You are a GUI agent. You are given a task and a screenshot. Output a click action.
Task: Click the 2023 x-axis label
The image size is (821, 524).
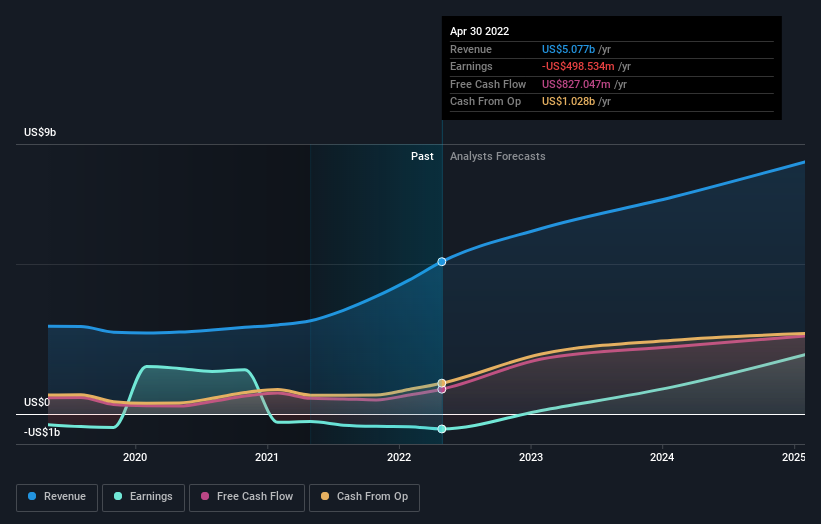(531, 458)
